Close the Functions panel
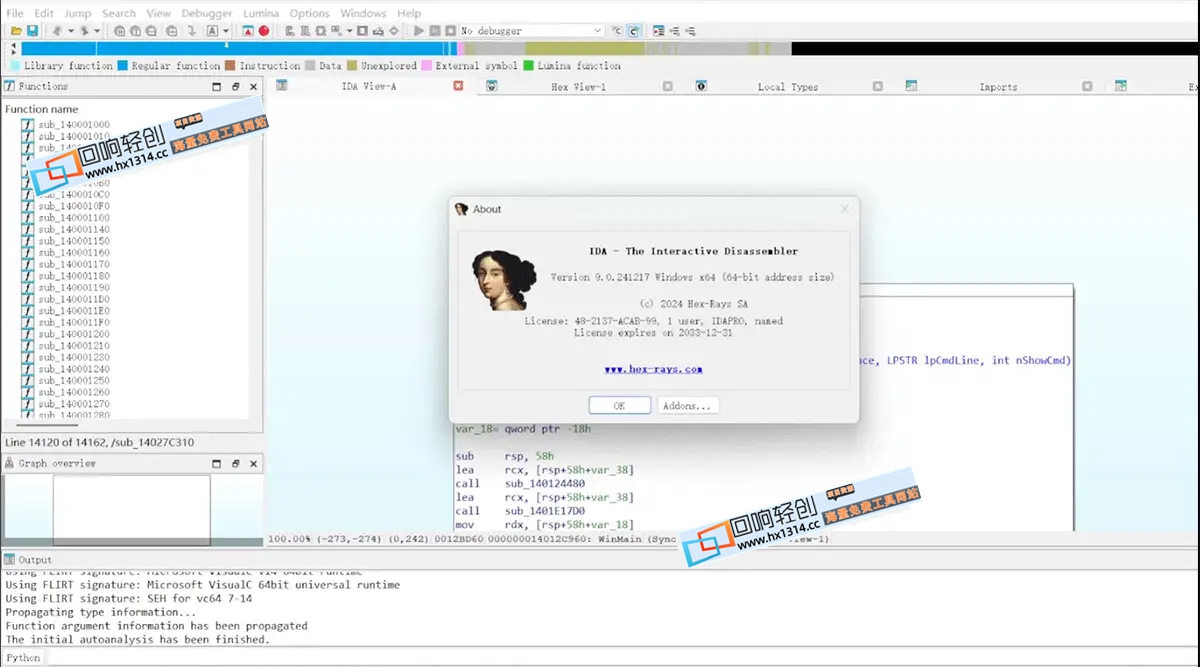The image size is (1200, 667). [253, 87]
